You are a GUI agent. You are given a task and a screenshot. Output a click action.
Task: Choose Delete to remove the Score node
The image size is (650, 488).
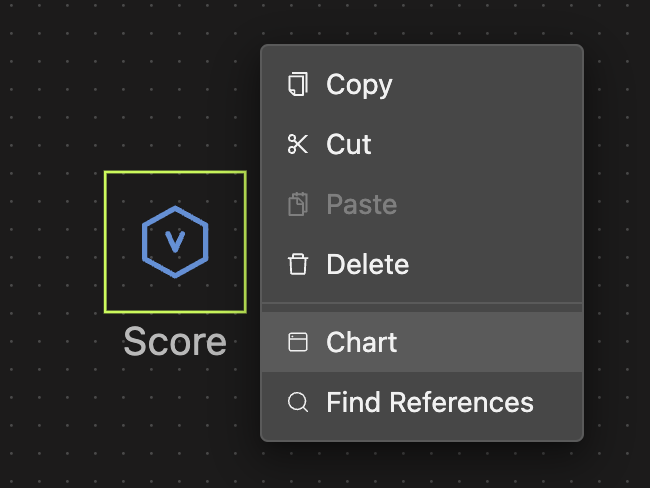point(367,265)
